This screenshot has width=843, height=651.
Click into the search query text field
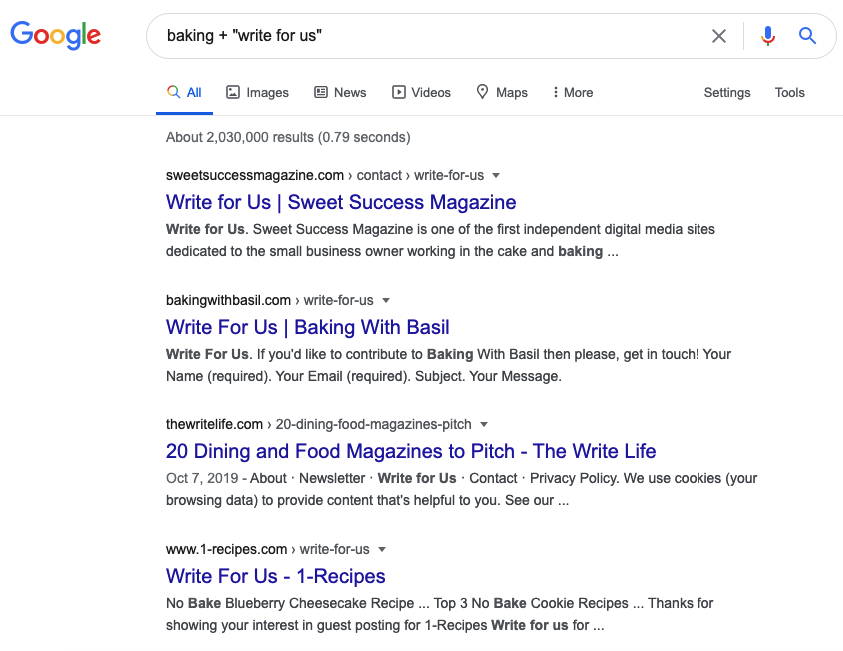(x=430, y=36)
